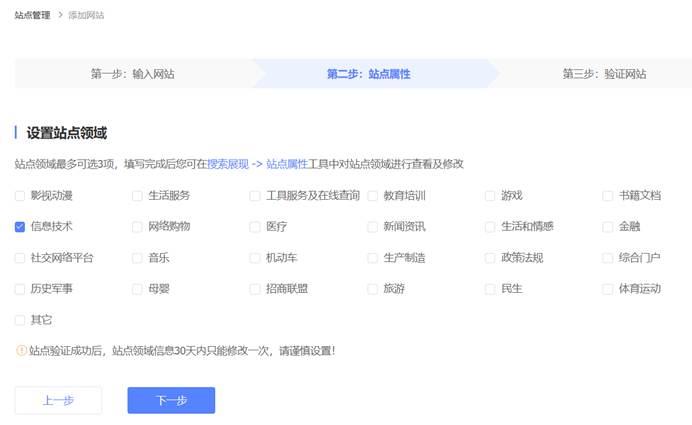Enable the 教育培训 category checkbox

point(373,196)
